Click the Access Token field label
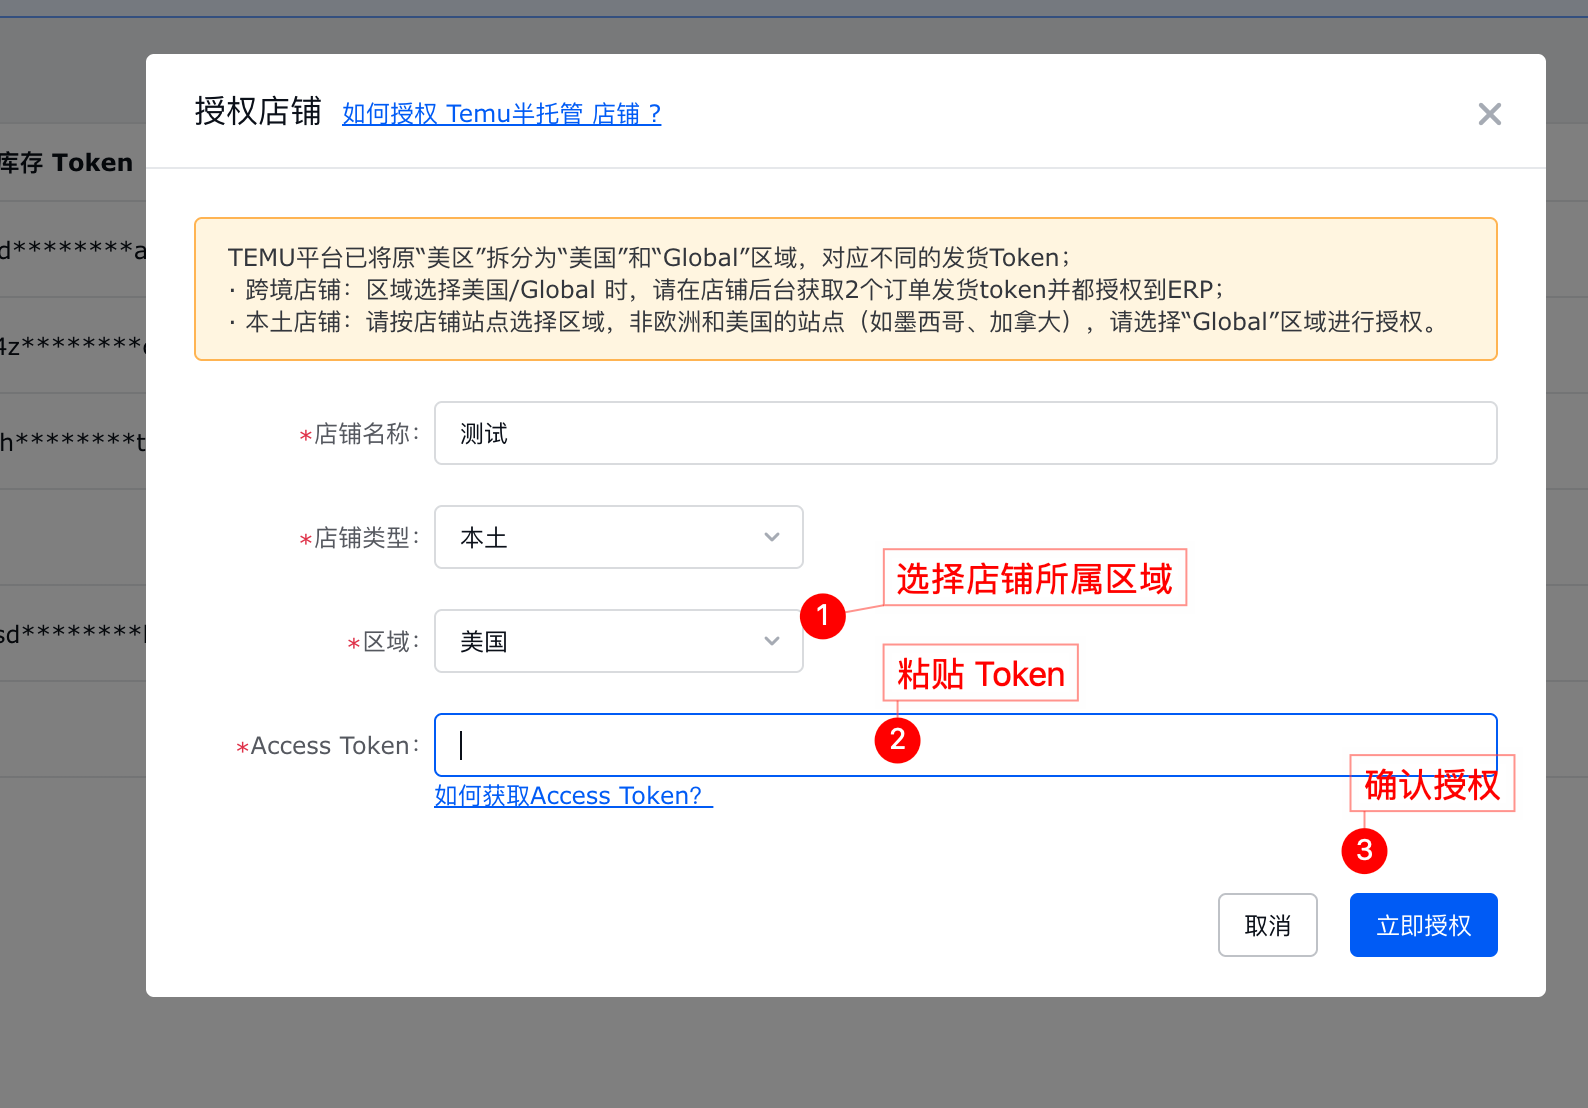Viewport: 1588px width, 1108px height. (328, 746)
